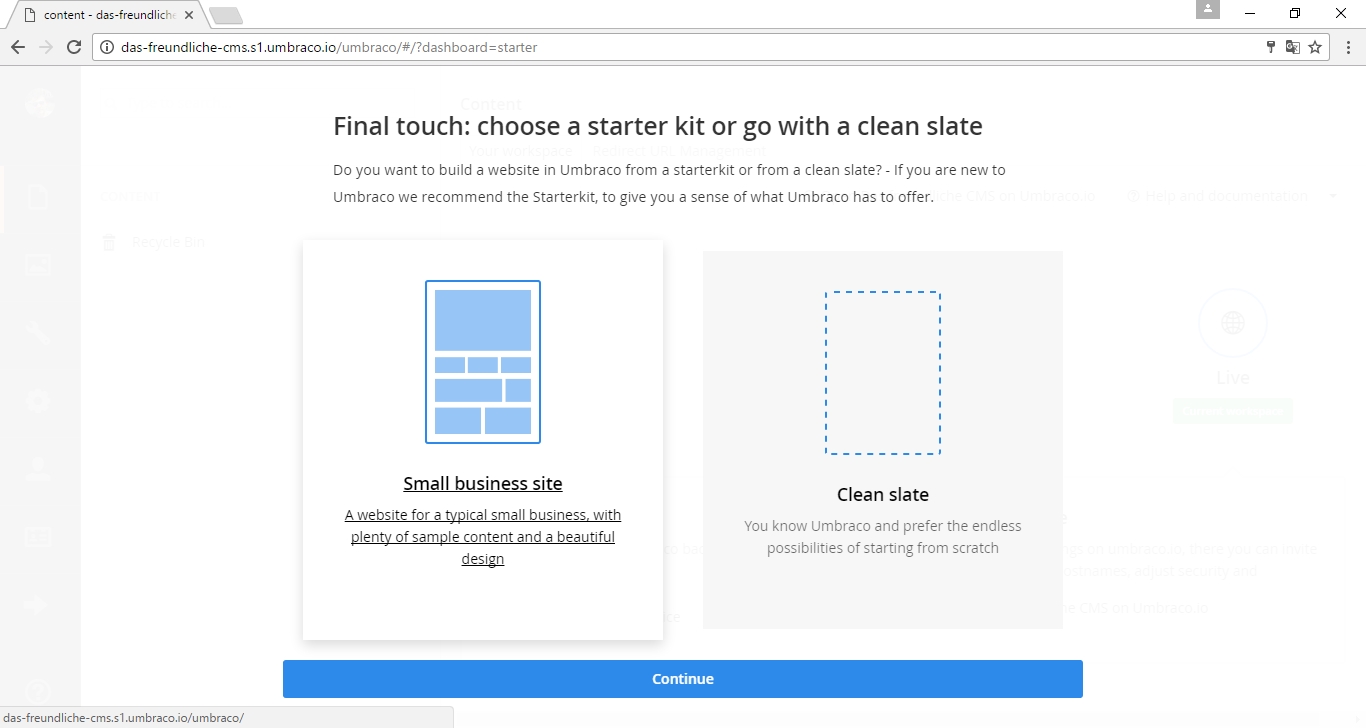Click the translate page icon
Screen dimensions: 1366x728
1292,47
